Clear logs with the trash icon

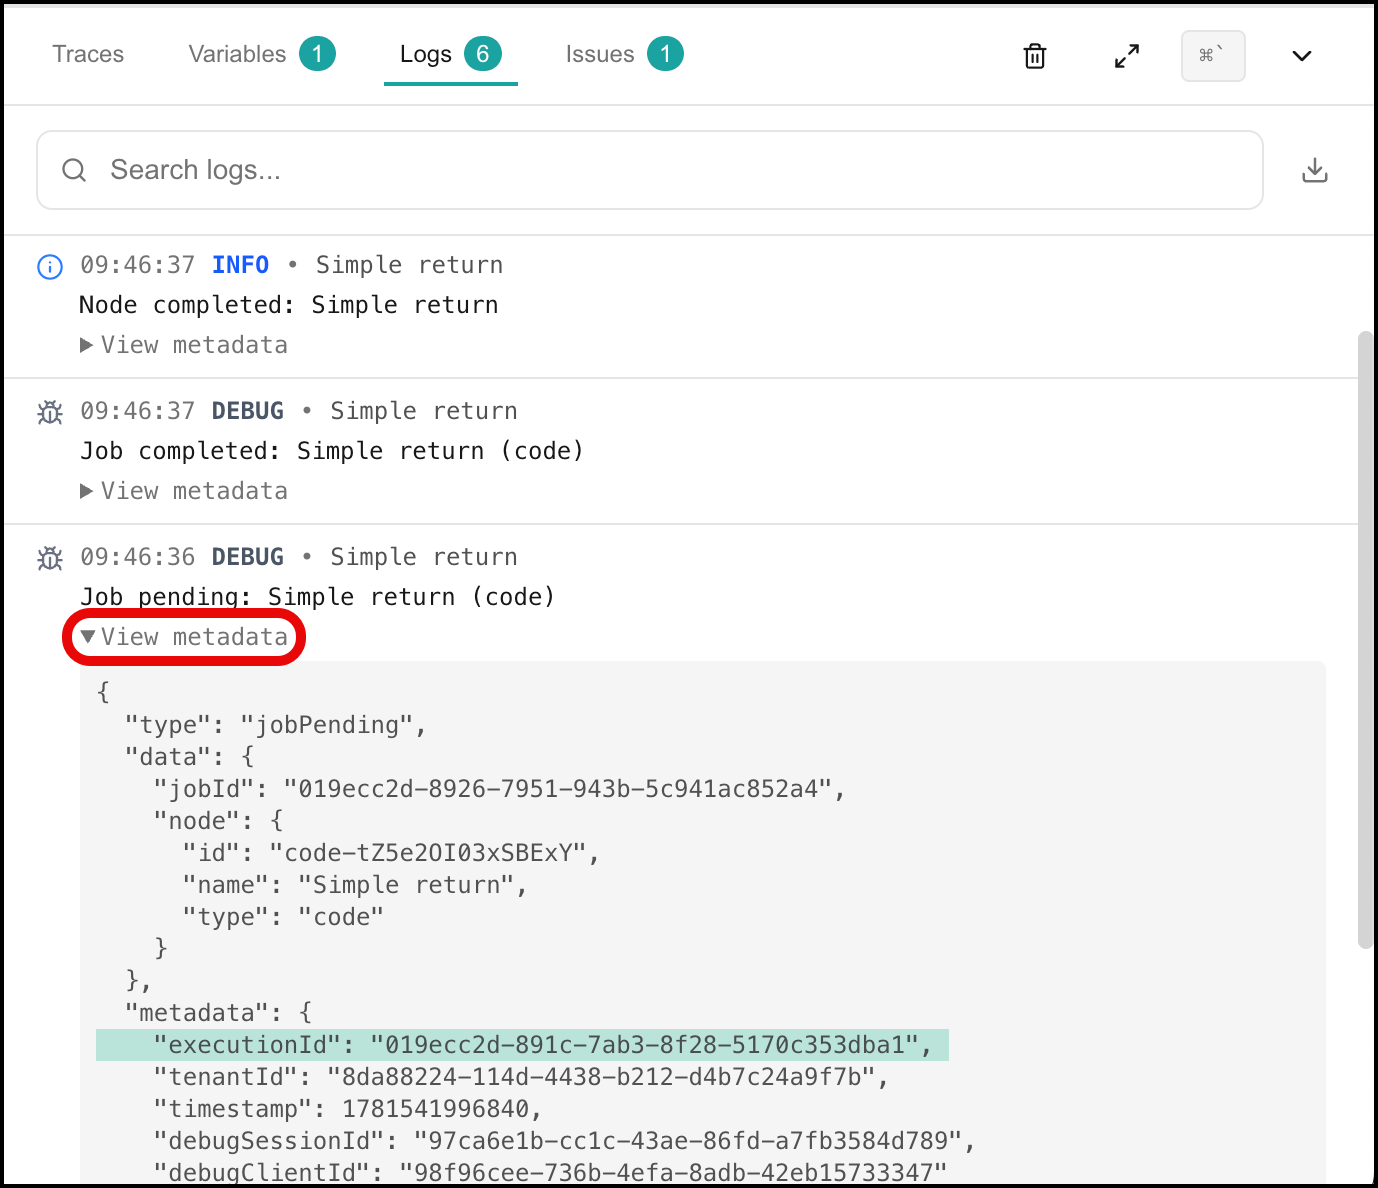pyautogui.click(x=1035, y=56)
